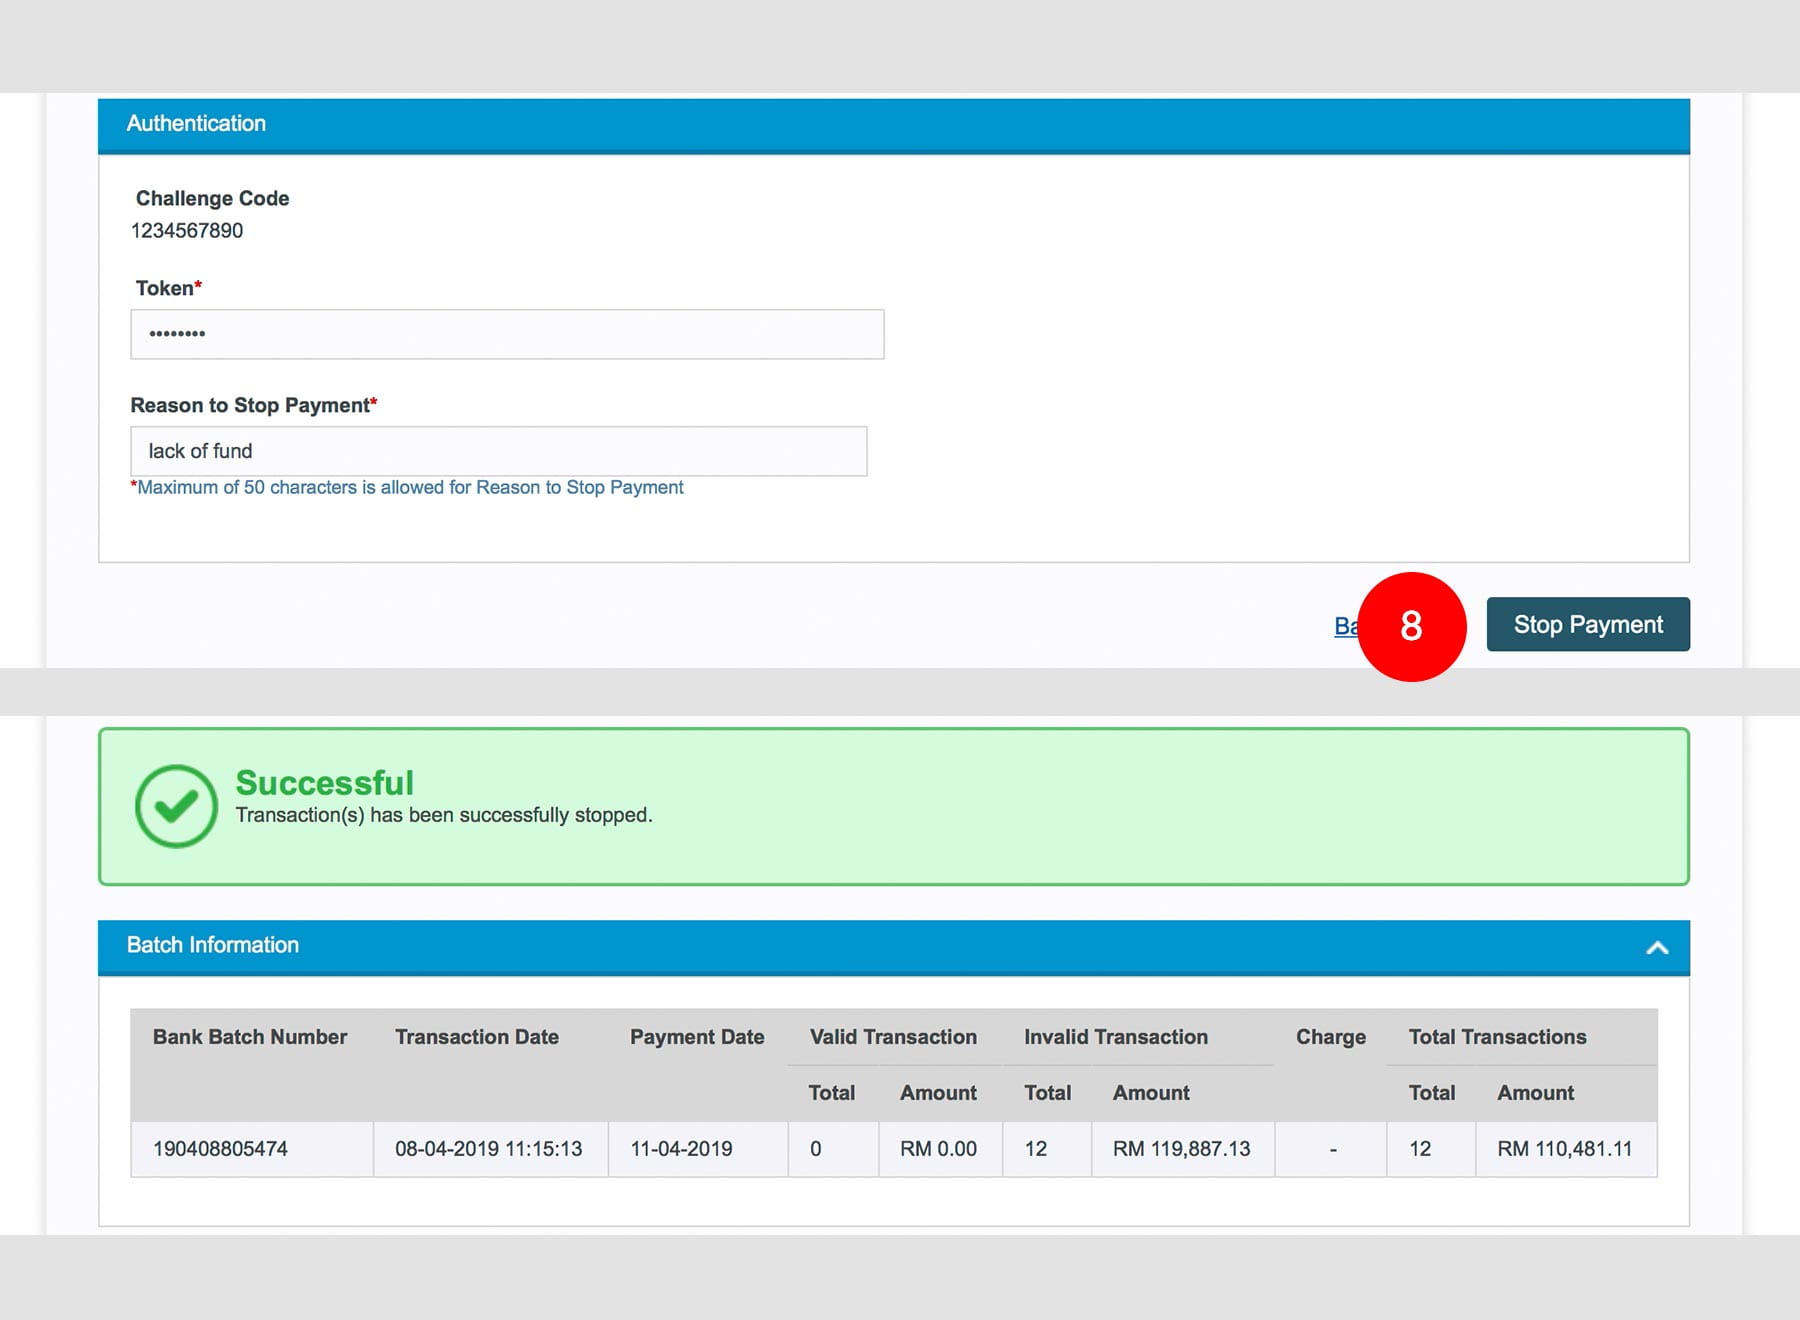Screen dimensions: 1800x1320
Task: Go back using the Back link
Action: click(x=1345, y=626)
